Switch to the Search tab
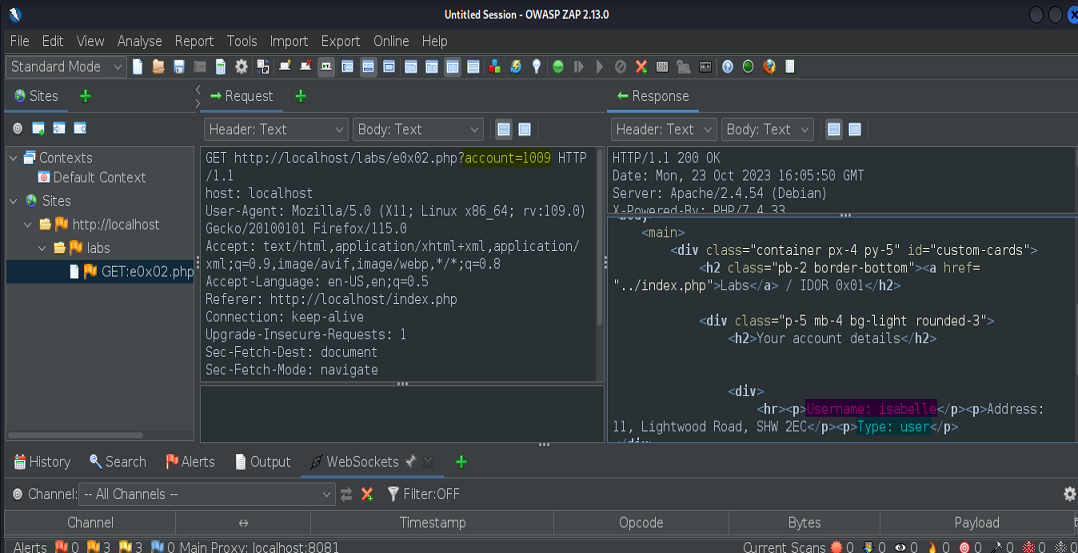The image size is (1078, 553). tap(118, 462)
